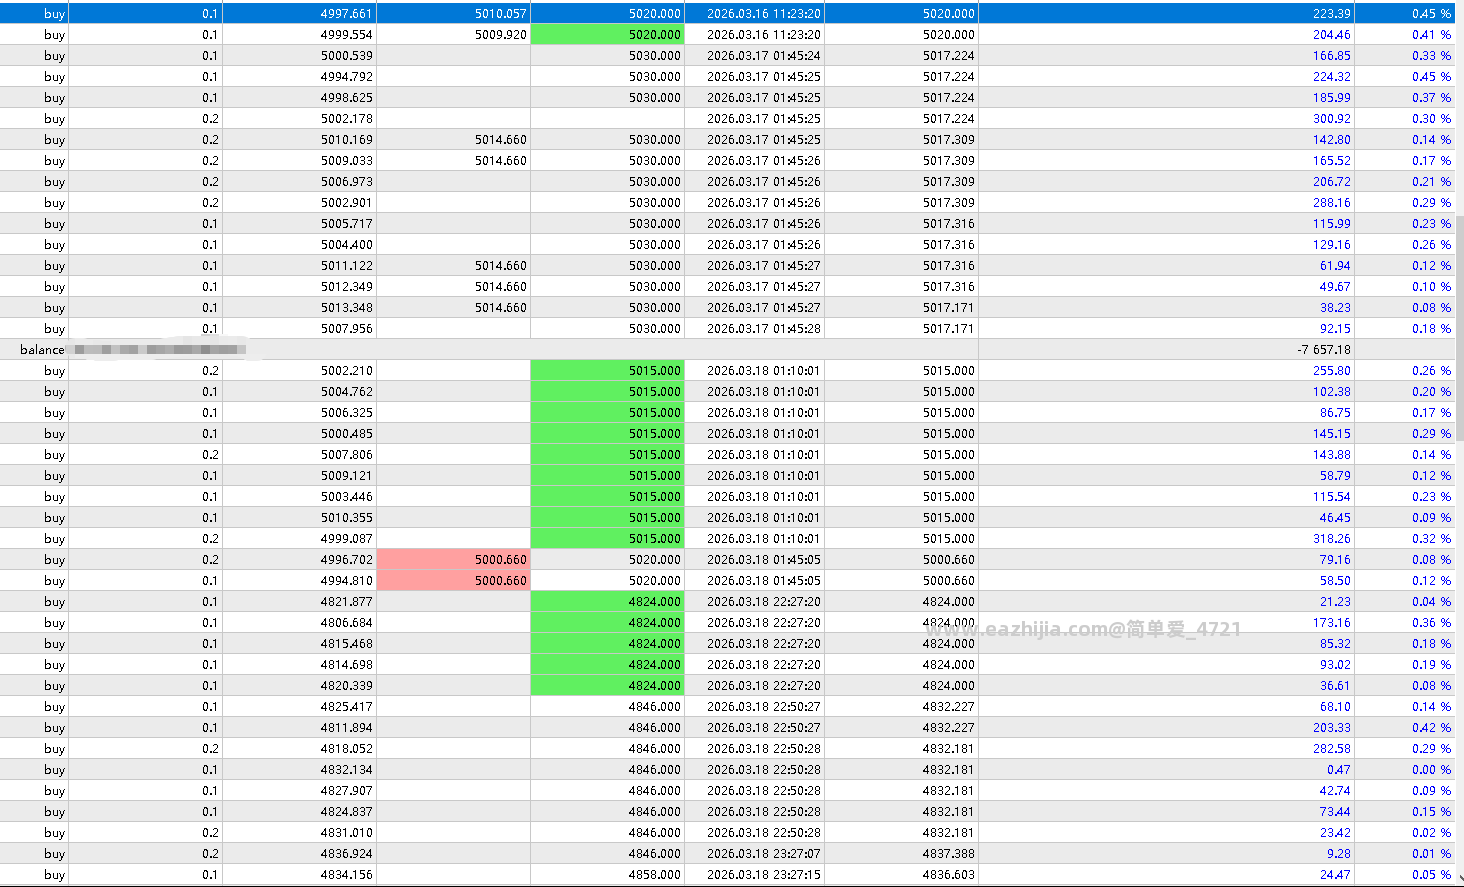1464x887 pixels.
Task: Click the time 2026.03.18 23:27:15
Action: pyautogui.click(x=763, y=875)
